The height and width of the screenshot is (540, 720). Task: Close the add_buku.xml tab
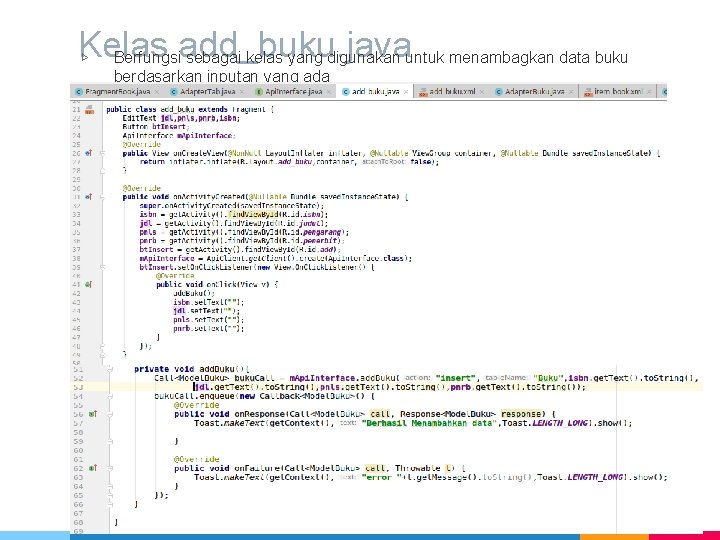482,92
